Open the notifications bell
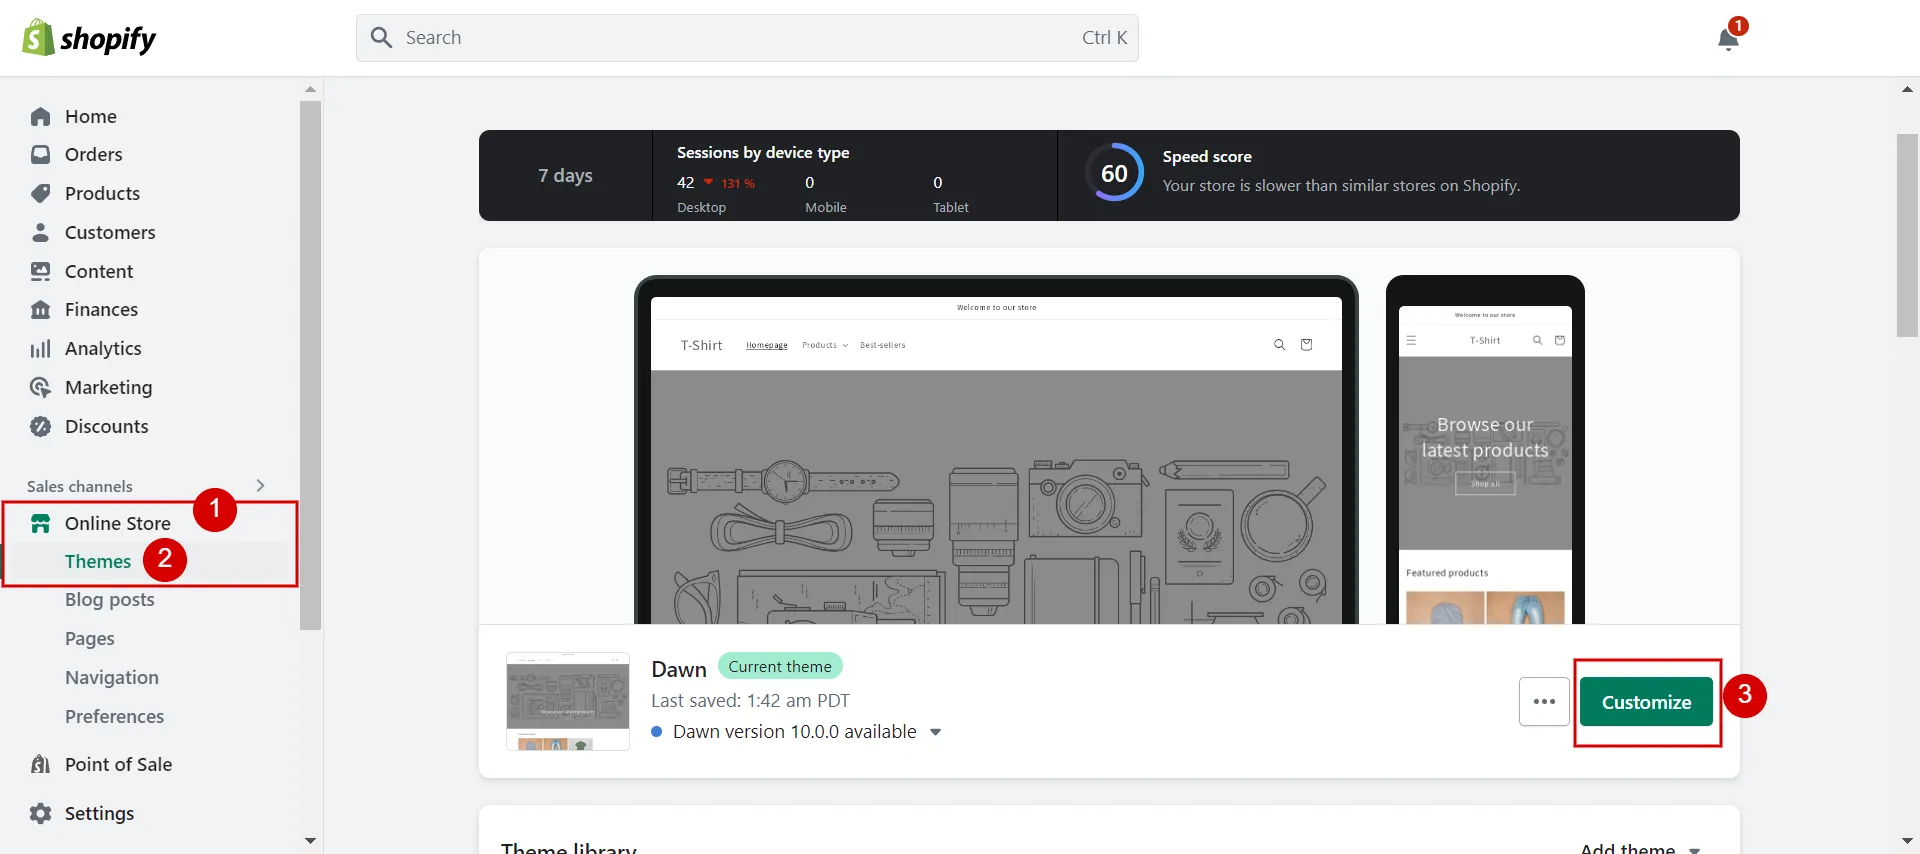Screen dimensions: 1920x854 click(1728, 39)
